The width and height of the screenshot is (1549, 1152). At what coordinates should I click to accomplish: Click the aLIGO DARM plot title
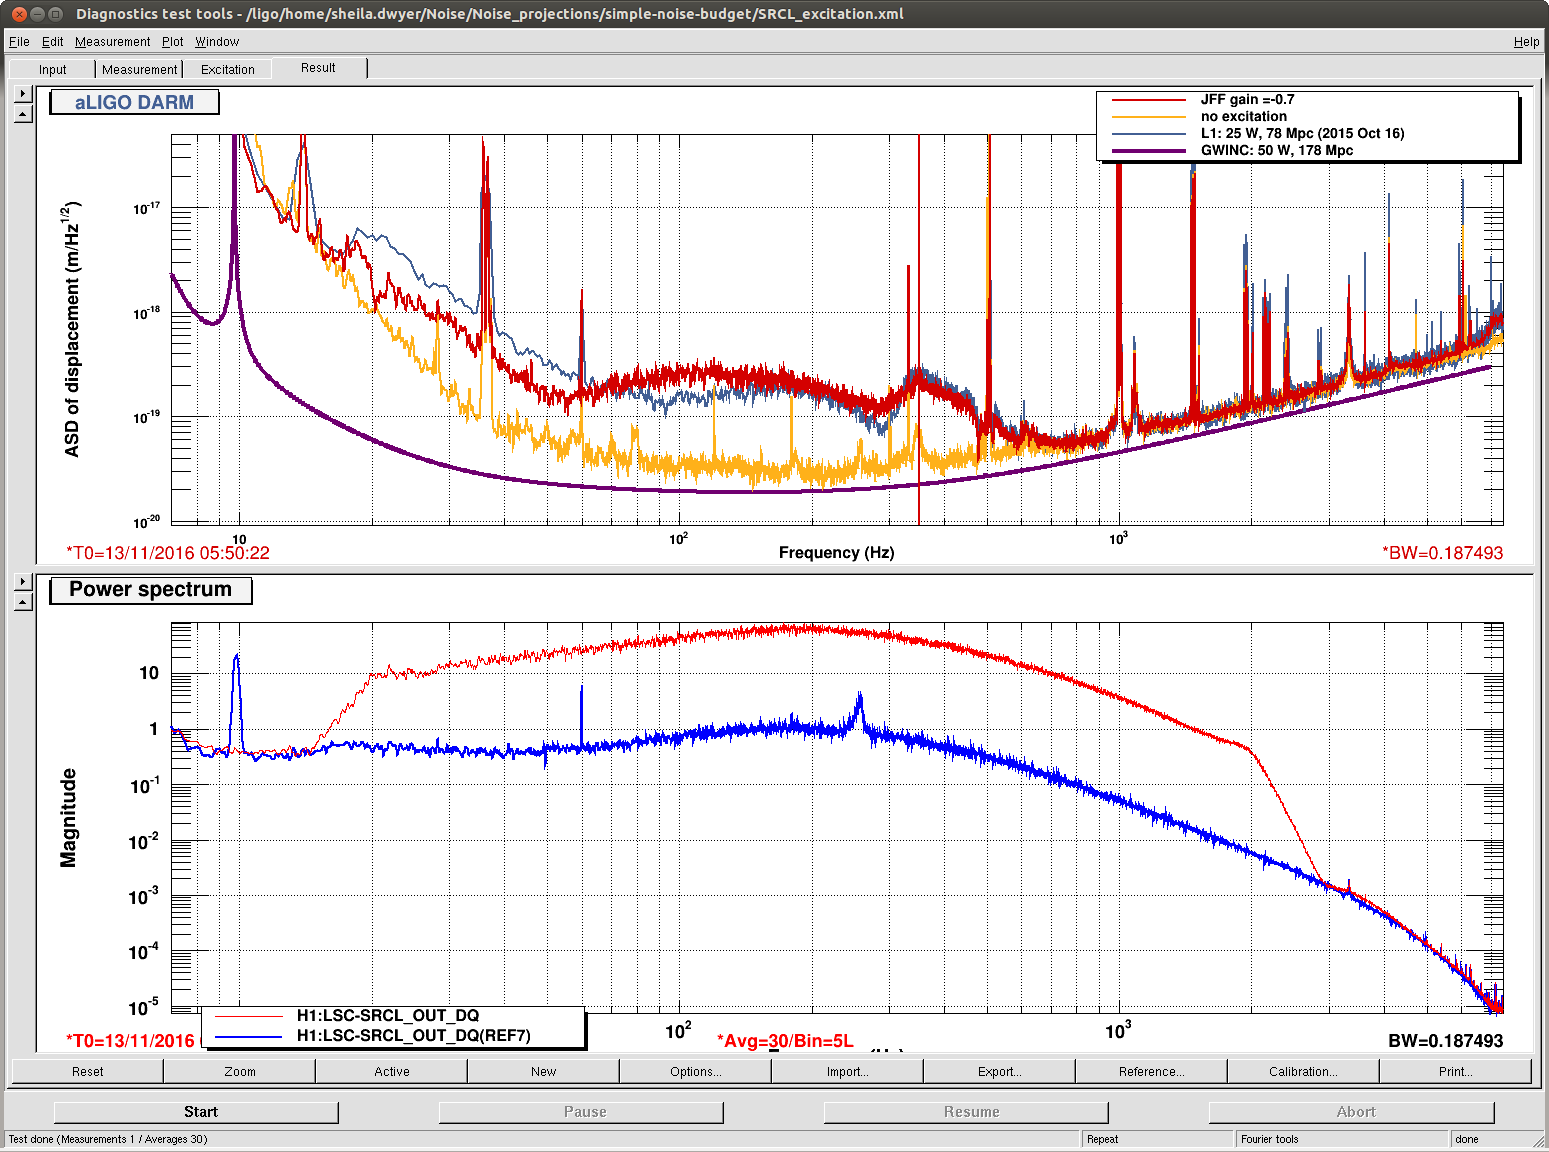point(134,102)
